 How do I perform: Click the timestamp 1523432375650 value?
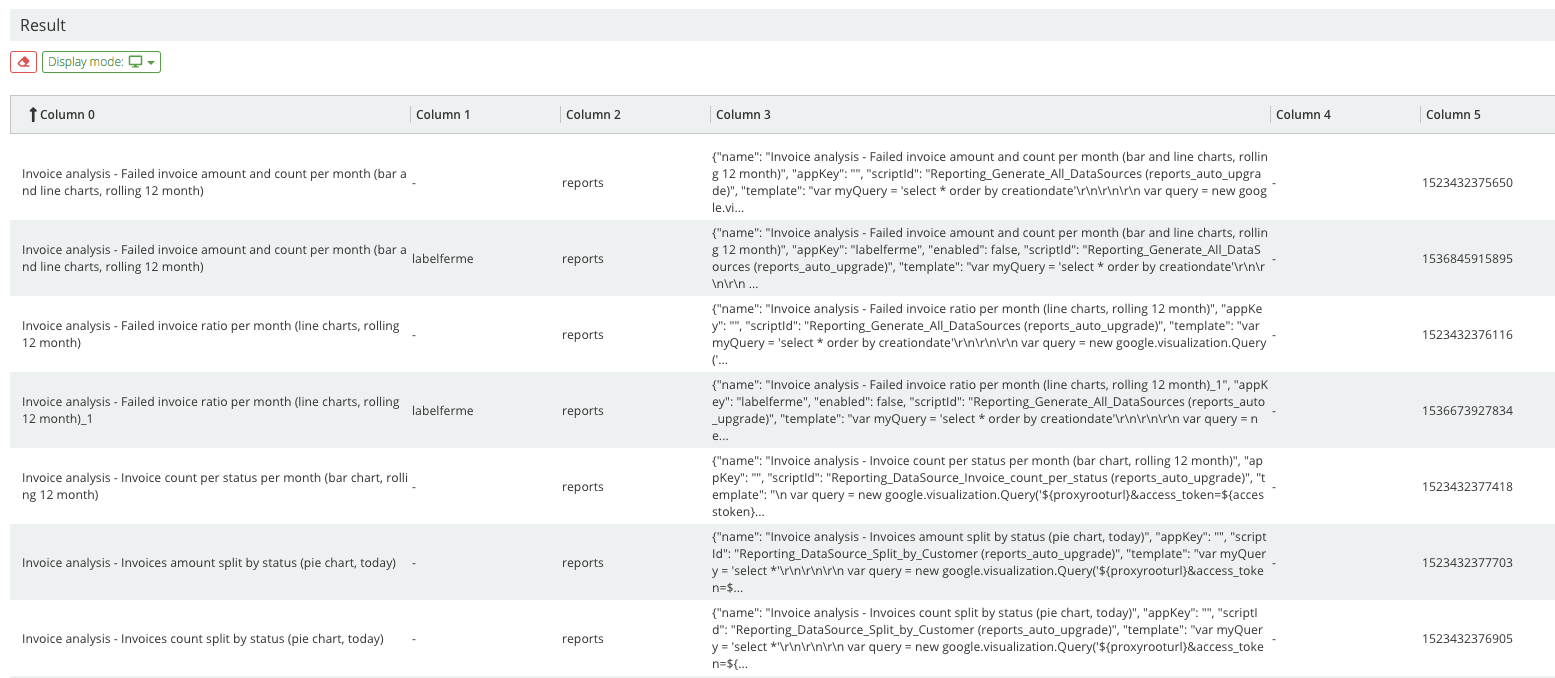[1466, 182]
